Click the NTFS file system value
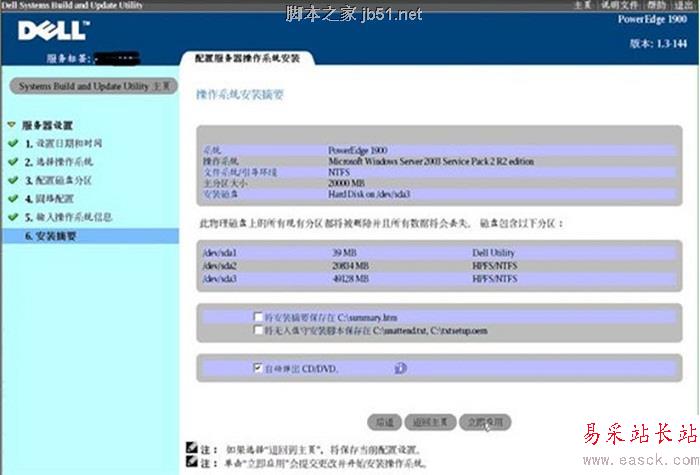 click(x=339, y=172)
